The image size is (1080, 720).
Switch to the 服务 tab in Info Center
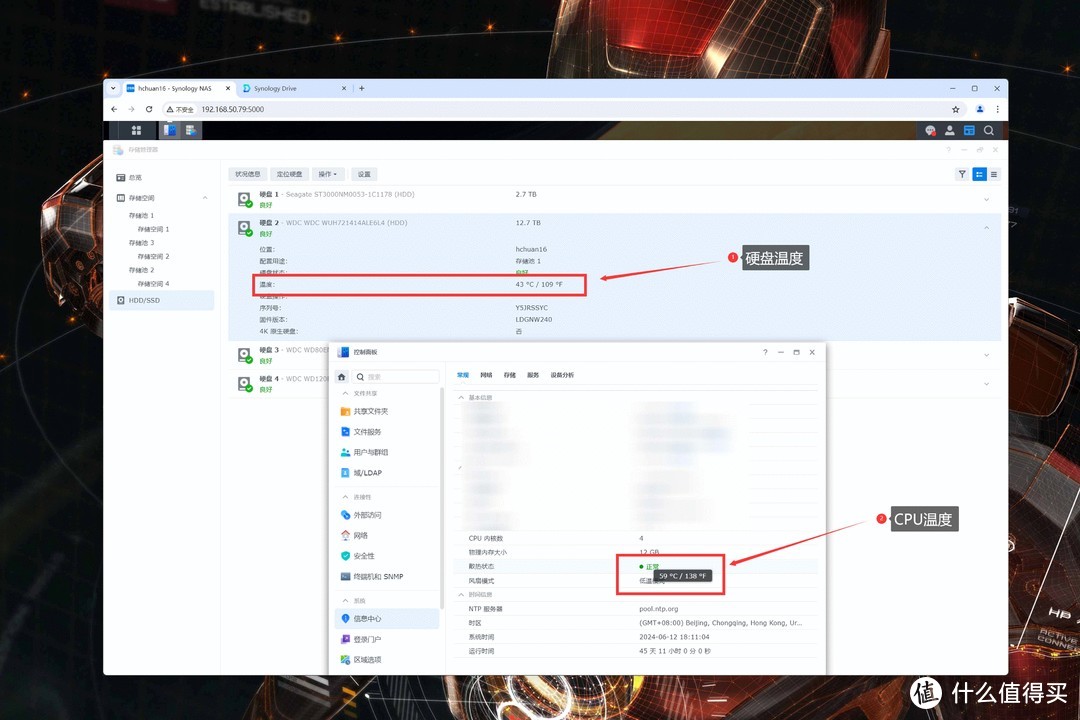pyautogui.click(x=533, y=376)
